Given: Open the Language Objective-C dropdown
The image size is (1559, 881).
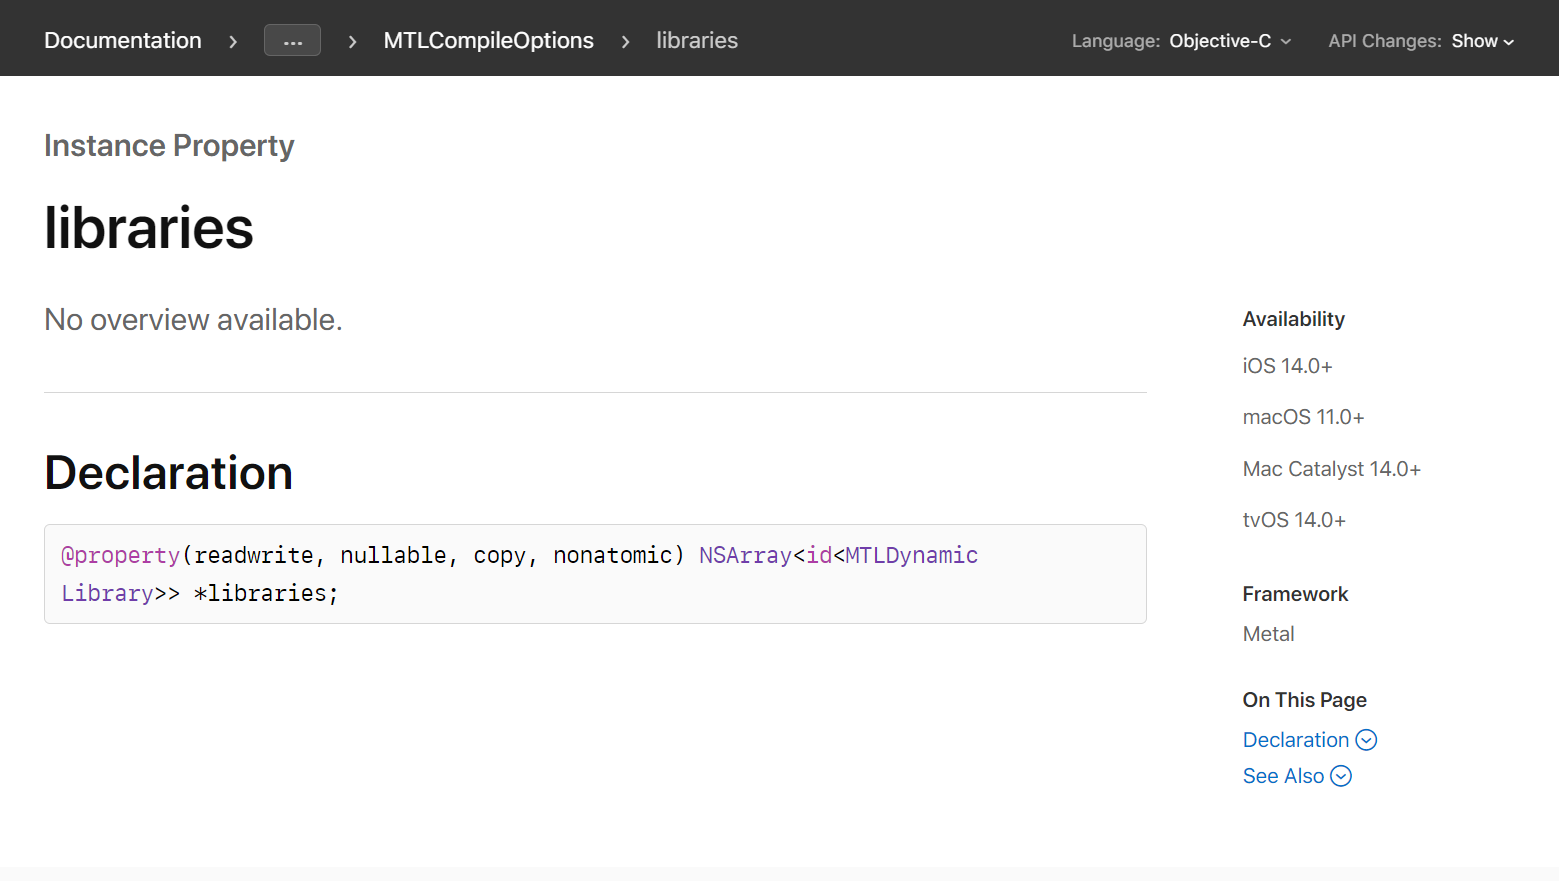Looking at the screenshot, I should 1230,41.
